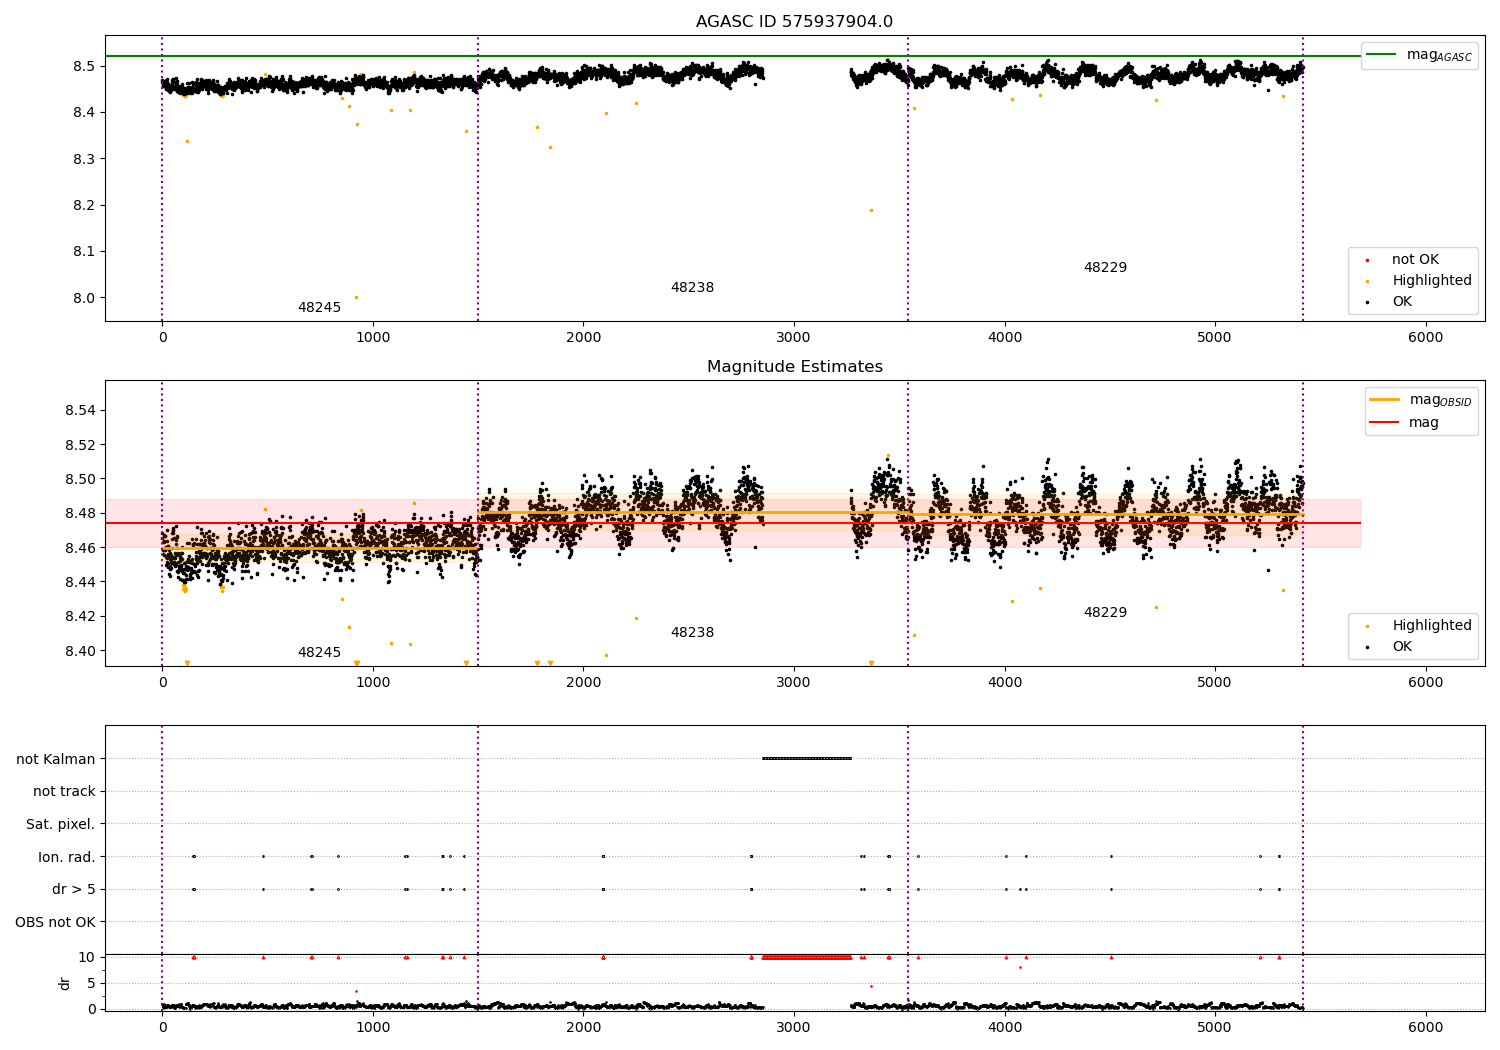Click the mag AGASC legend entry in top plot
Viewport: 1500px width, 1050px height.
coord(1419,55)
